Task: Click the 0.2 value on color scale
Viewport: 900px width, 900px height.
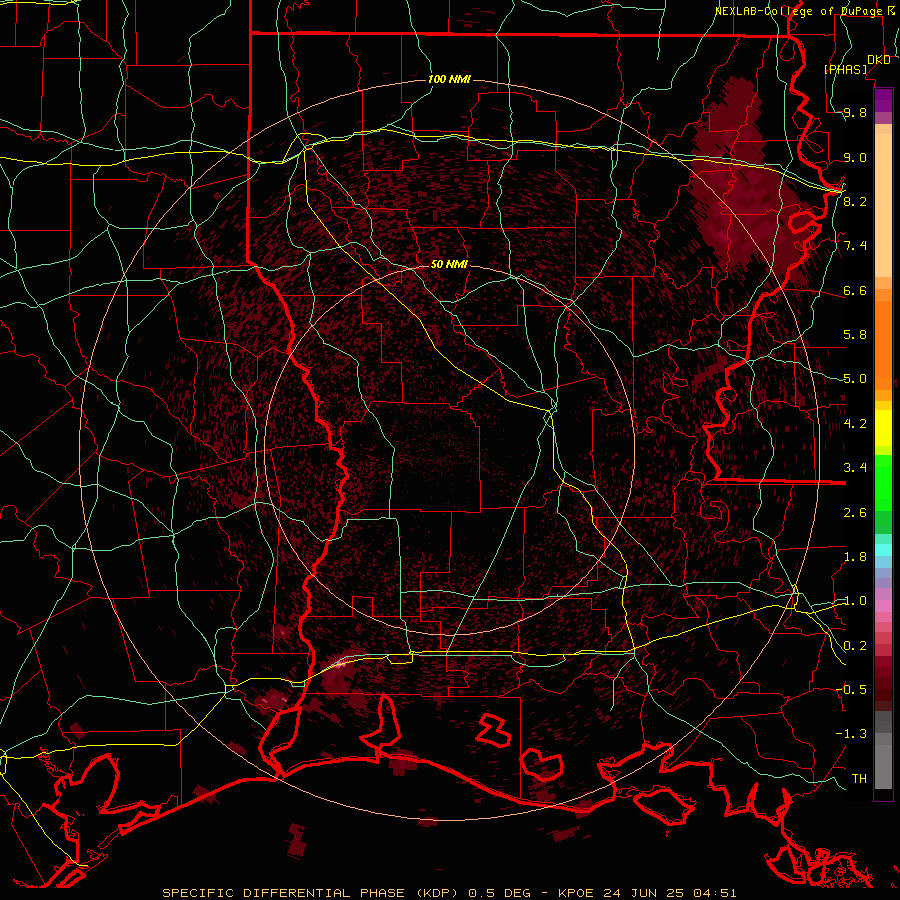Action: [855, 646]
